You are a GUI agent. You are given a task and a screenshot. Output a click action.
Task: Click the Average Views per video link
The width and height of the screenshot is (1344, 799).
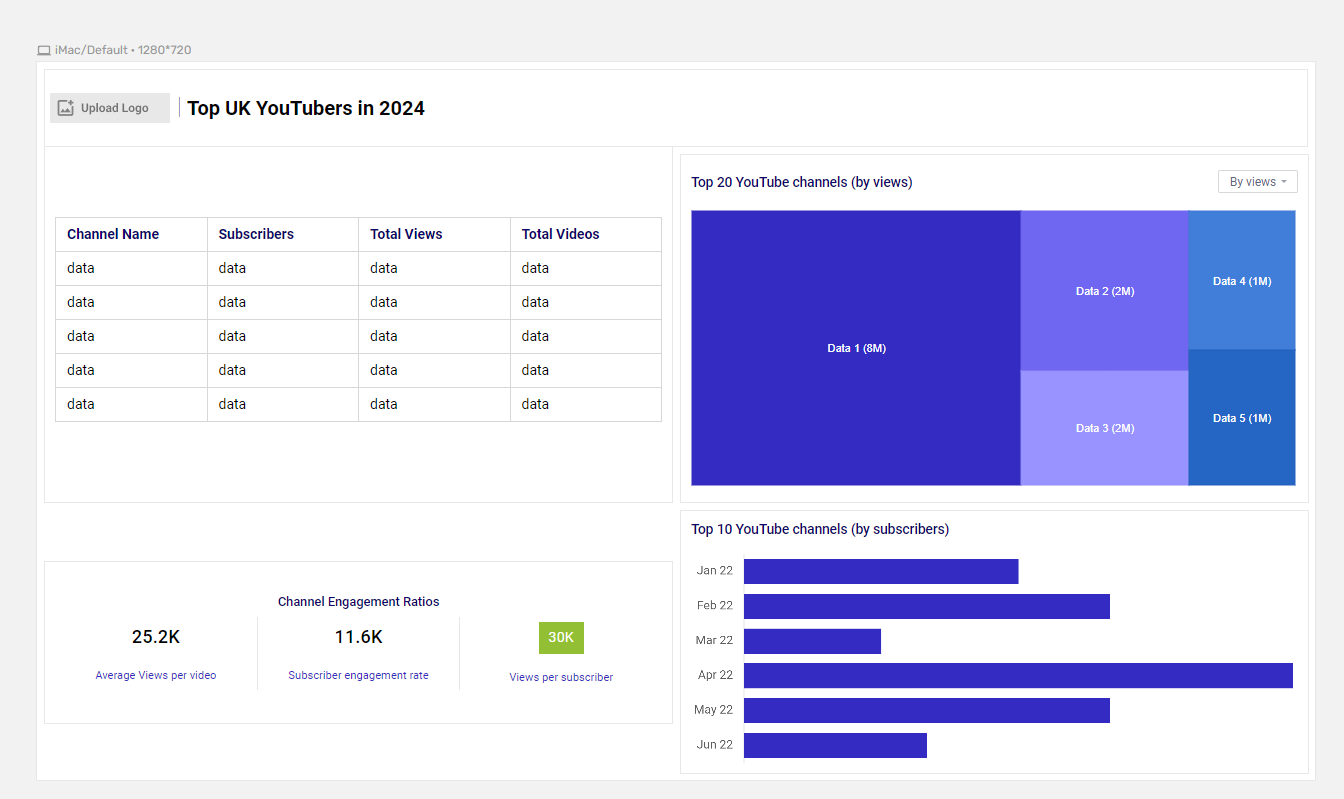pyautogui.click(x=156, y=675)
